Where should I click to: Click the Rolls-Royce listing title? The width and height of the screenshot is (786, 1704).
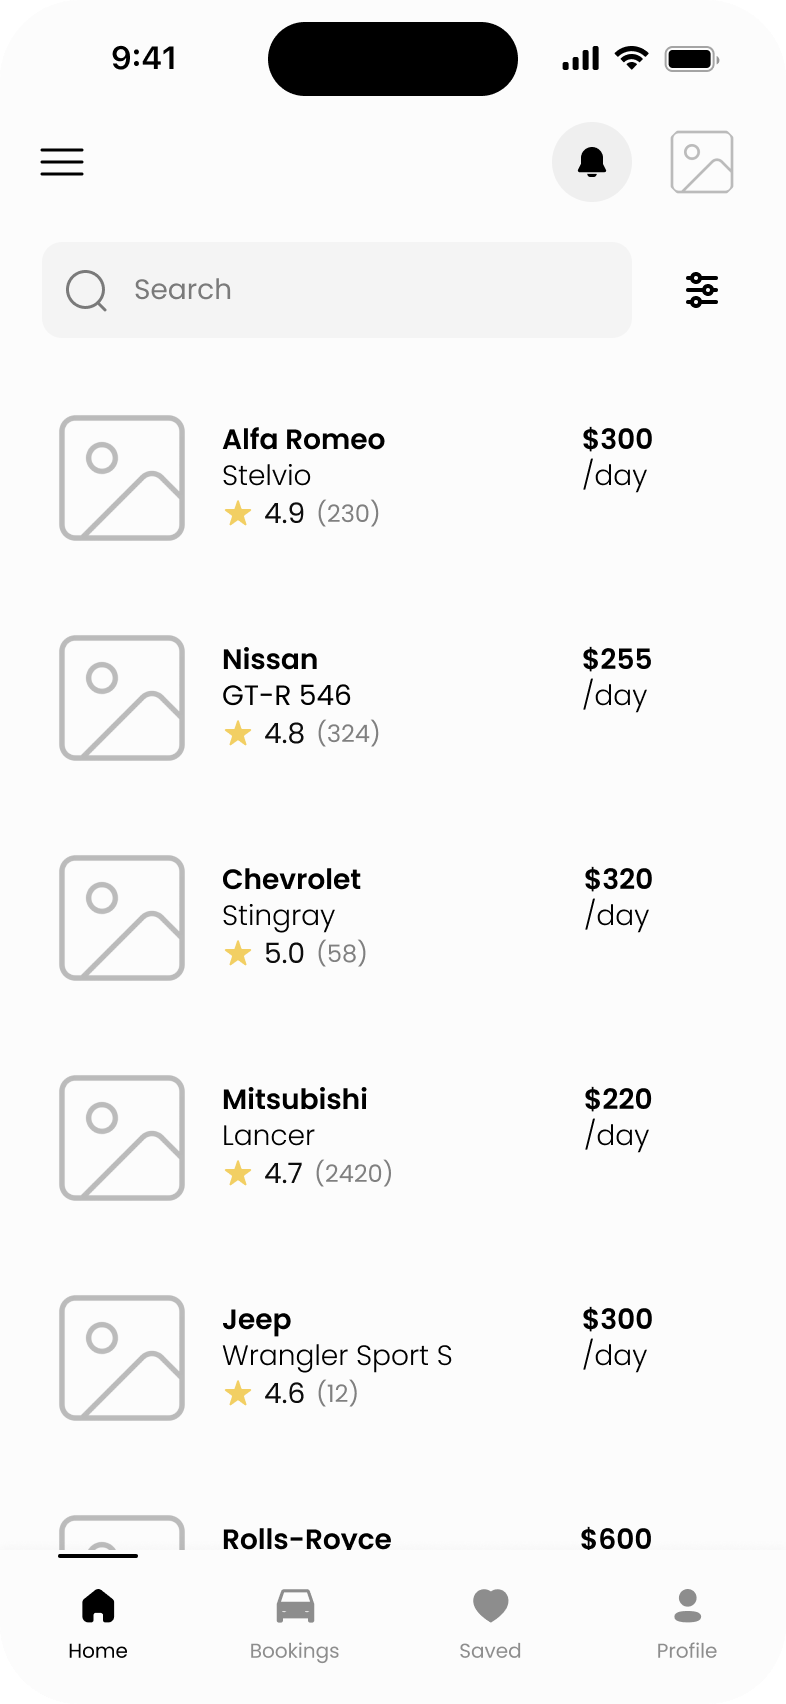[x=306, y=1538]
